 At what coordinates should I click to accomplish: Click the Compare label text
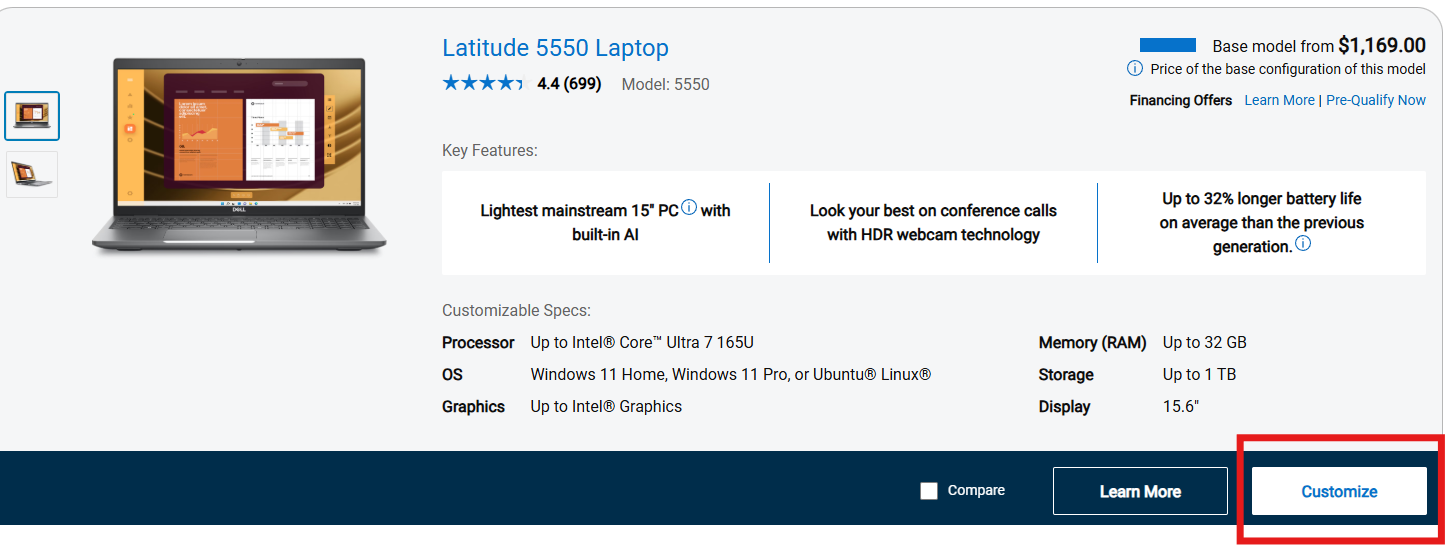[x=976, y=490]
